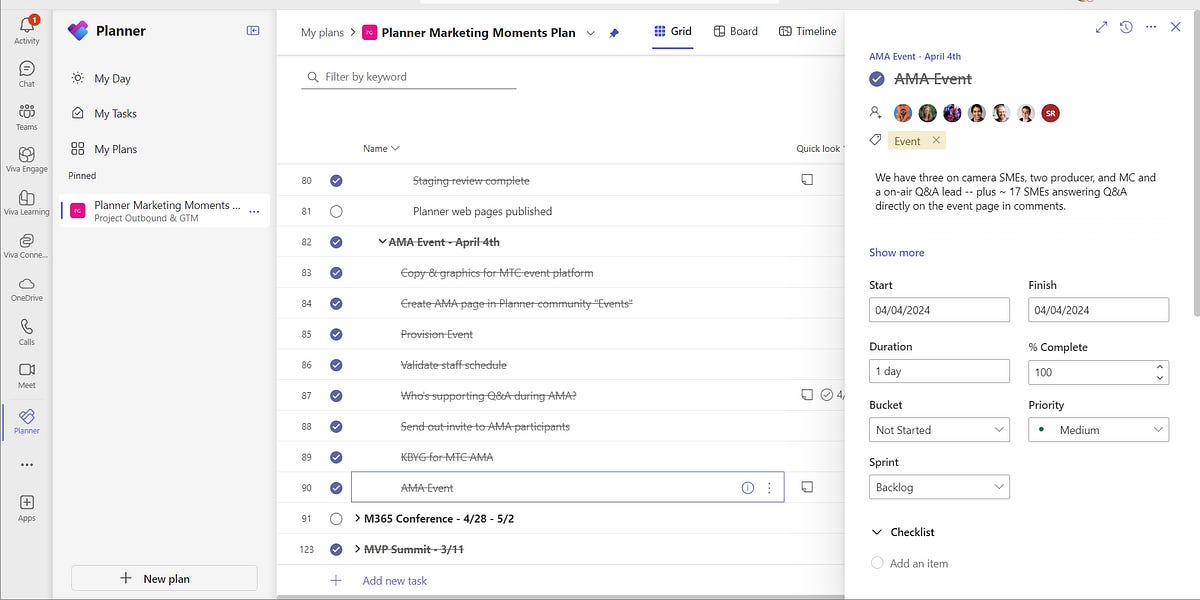Unpin the Planner Marketing Moments Plan
Screen dimensions: 1200x600
[614, 32]
